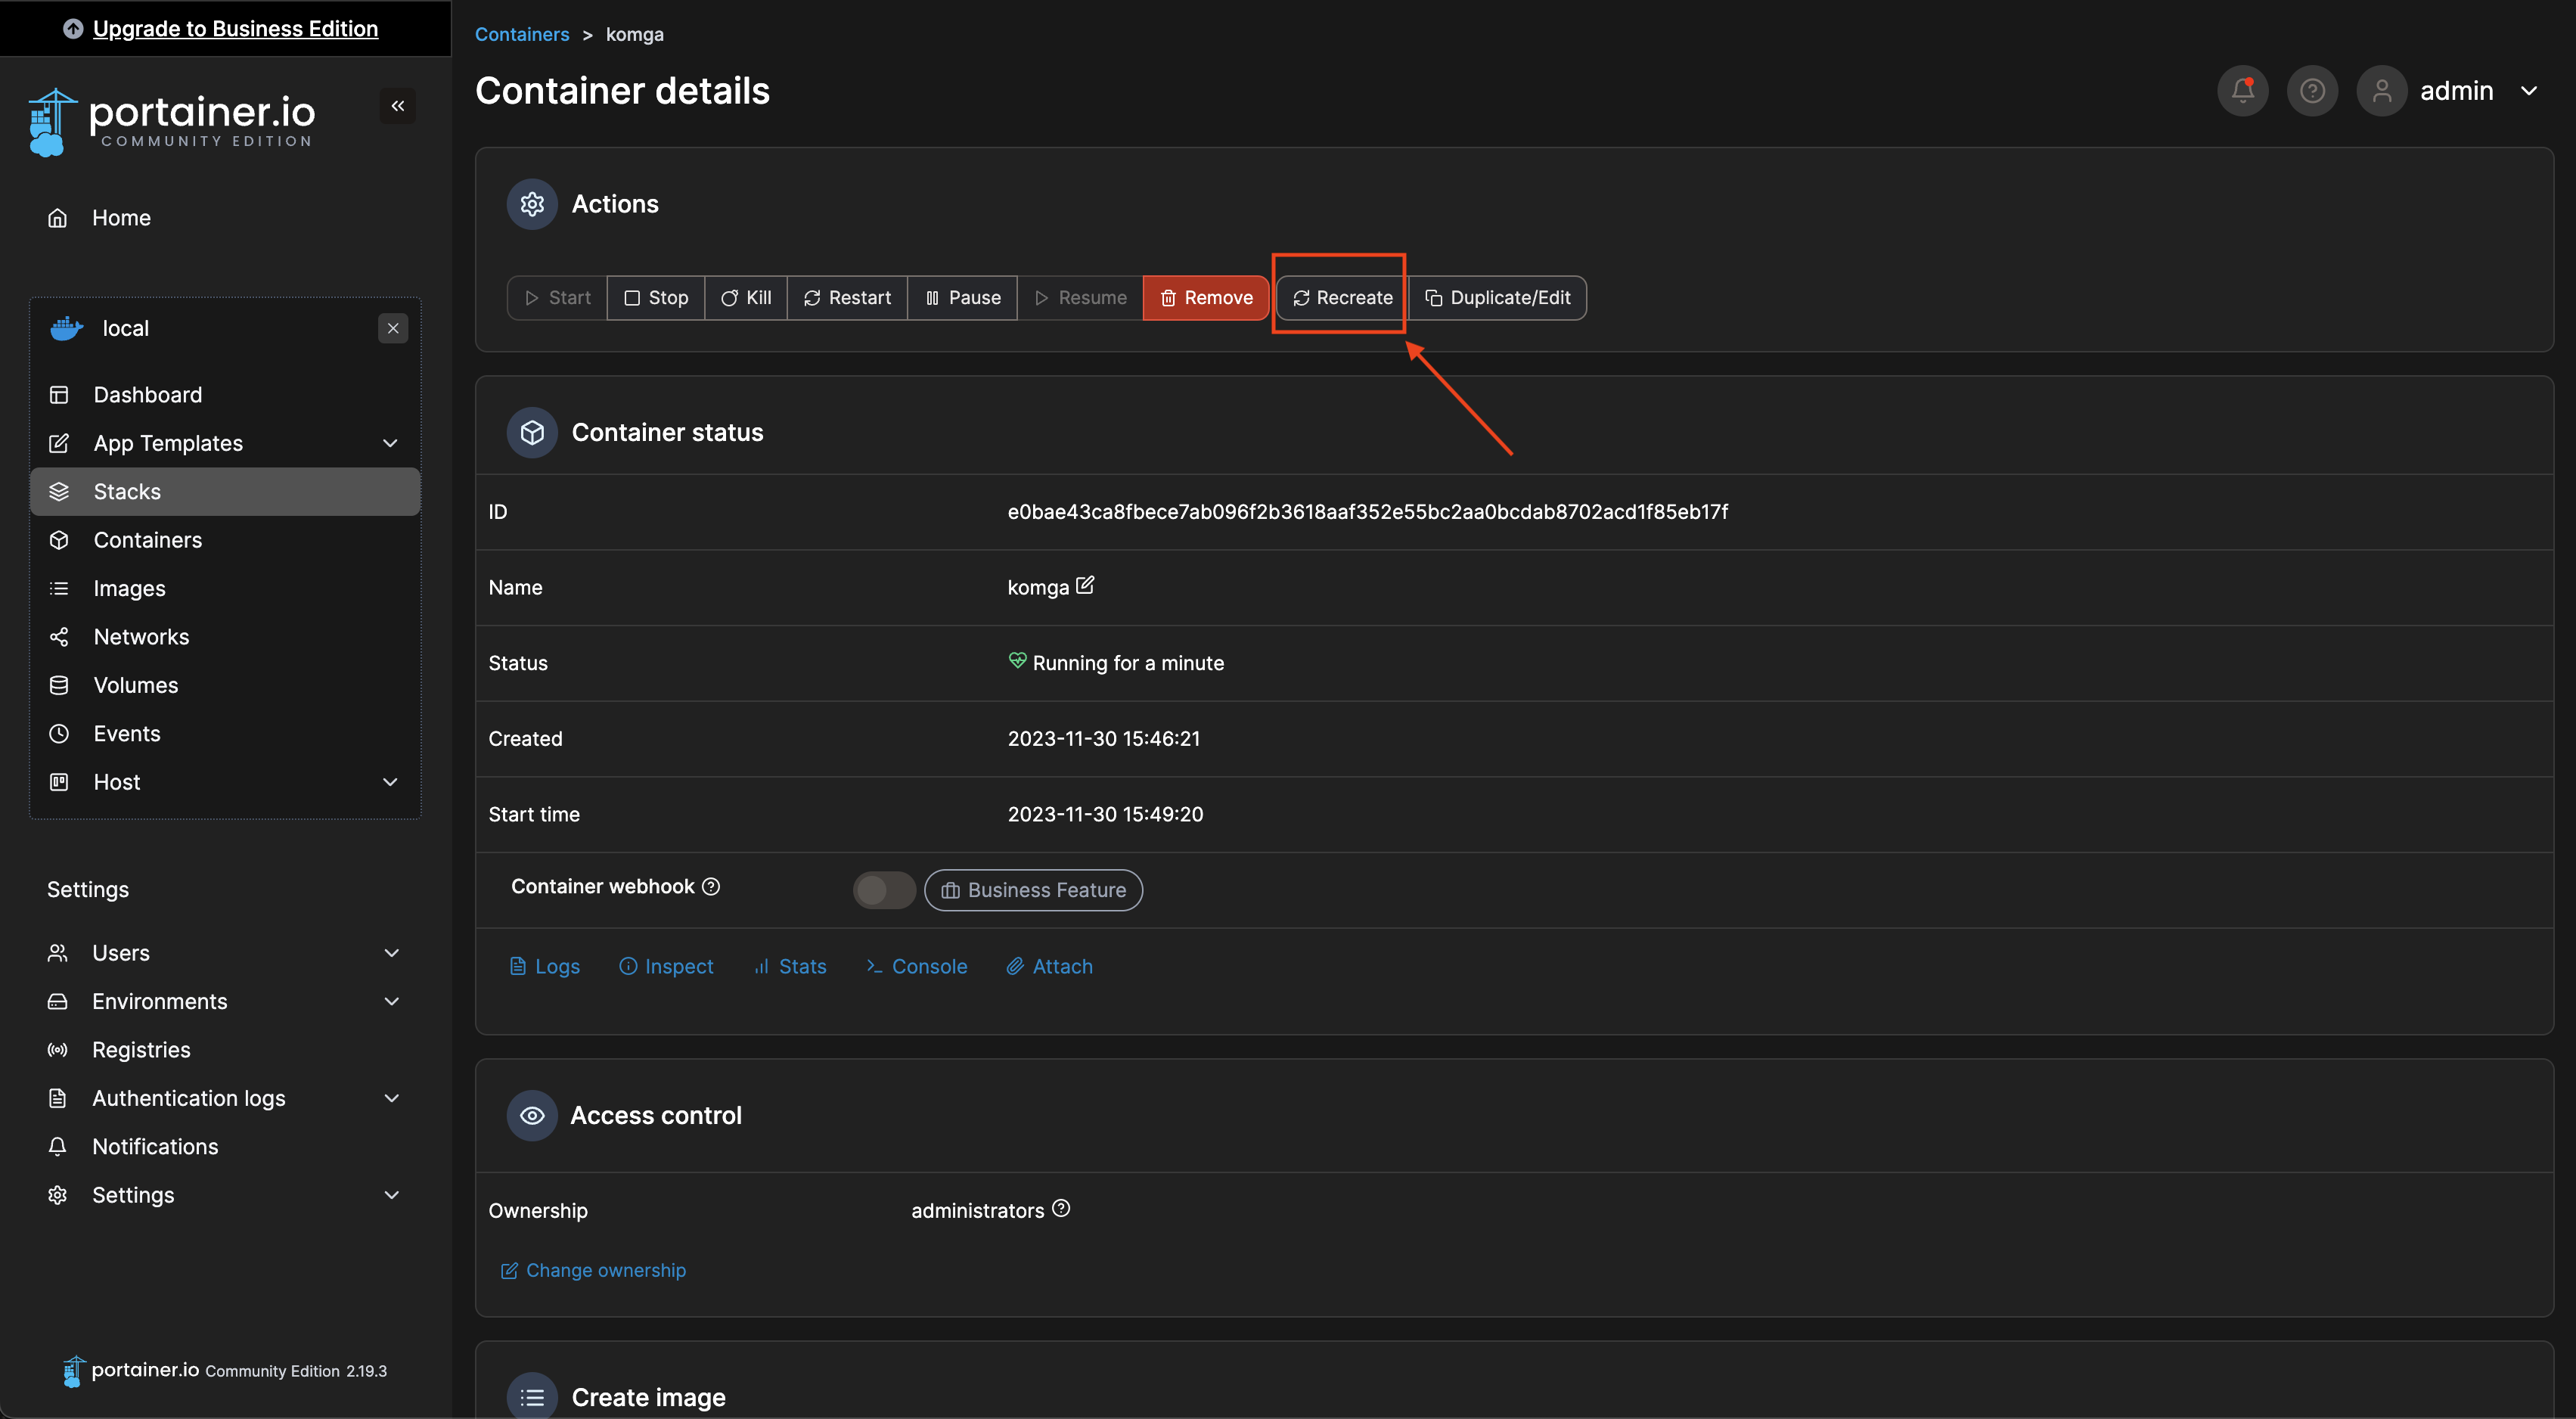Image resolution: width=2576 pixels, height=1419 pixels.
Task: Click help icon next to Container webhook
Action: (711, 887)
